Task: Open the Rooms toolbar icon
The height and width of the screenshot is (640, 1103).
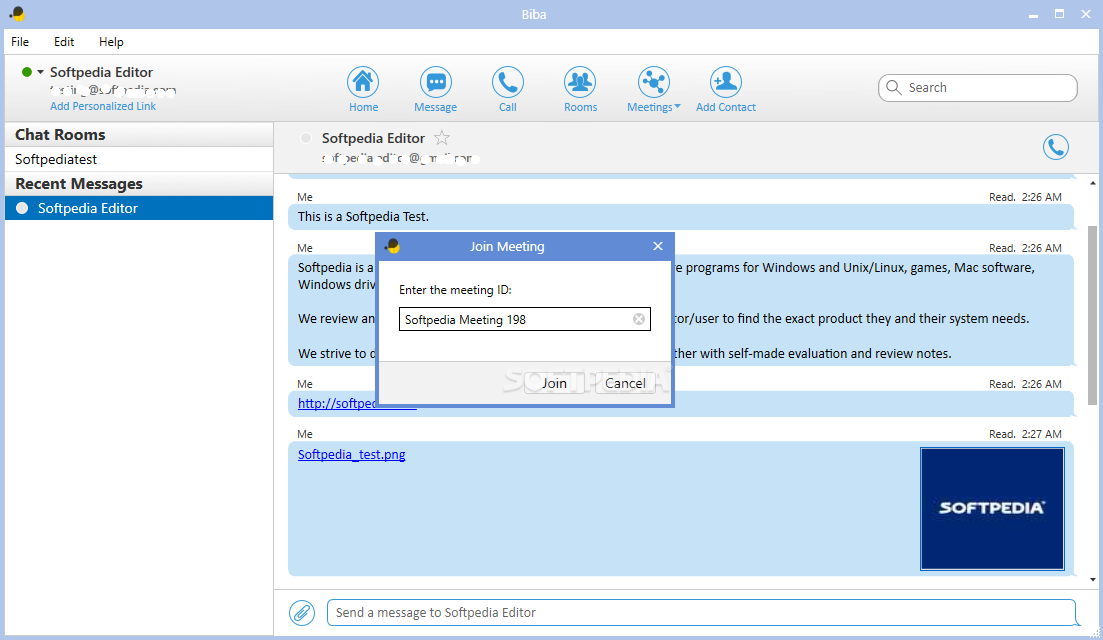Action: click(x=580, y=83)
